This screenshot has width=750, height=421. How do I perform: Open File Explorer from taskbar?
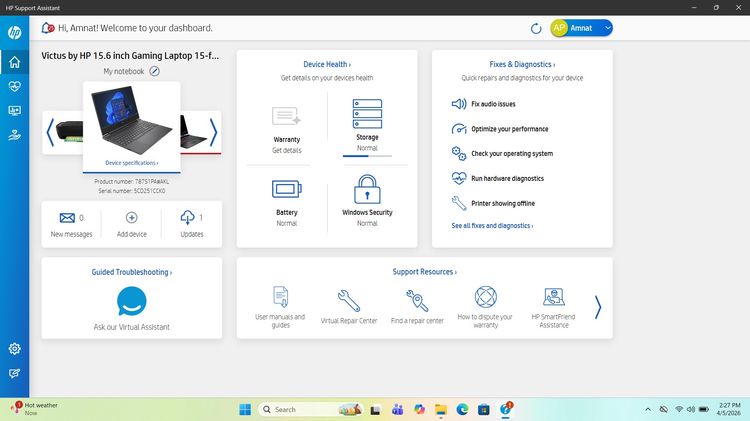click(441, 410)
